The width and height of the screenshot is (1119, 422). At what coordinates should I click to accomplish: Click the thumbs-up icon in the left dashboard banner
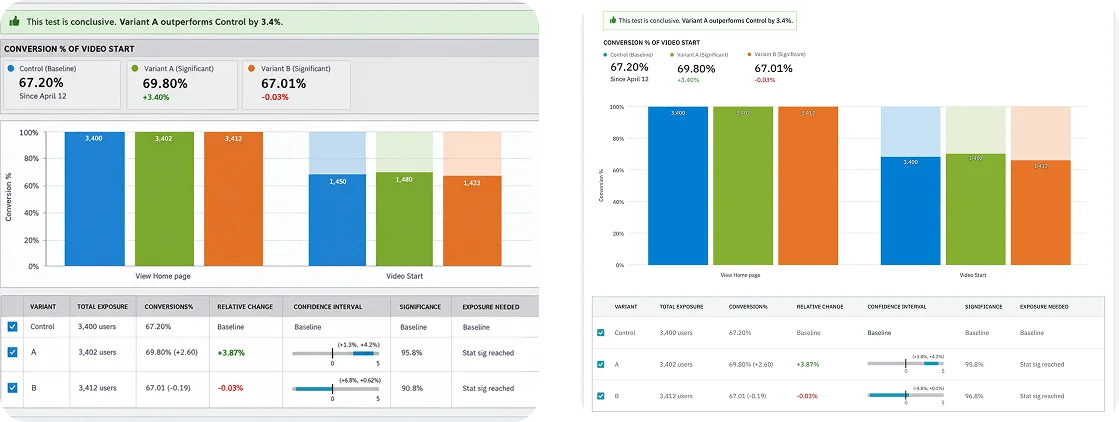(x=14, y=21)
